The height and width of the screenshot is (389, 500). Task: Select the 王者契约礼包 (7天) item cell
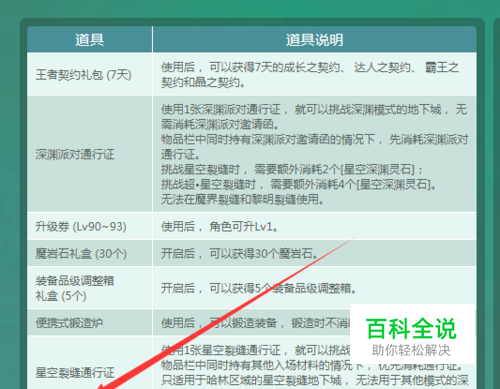tap(90, 74)
